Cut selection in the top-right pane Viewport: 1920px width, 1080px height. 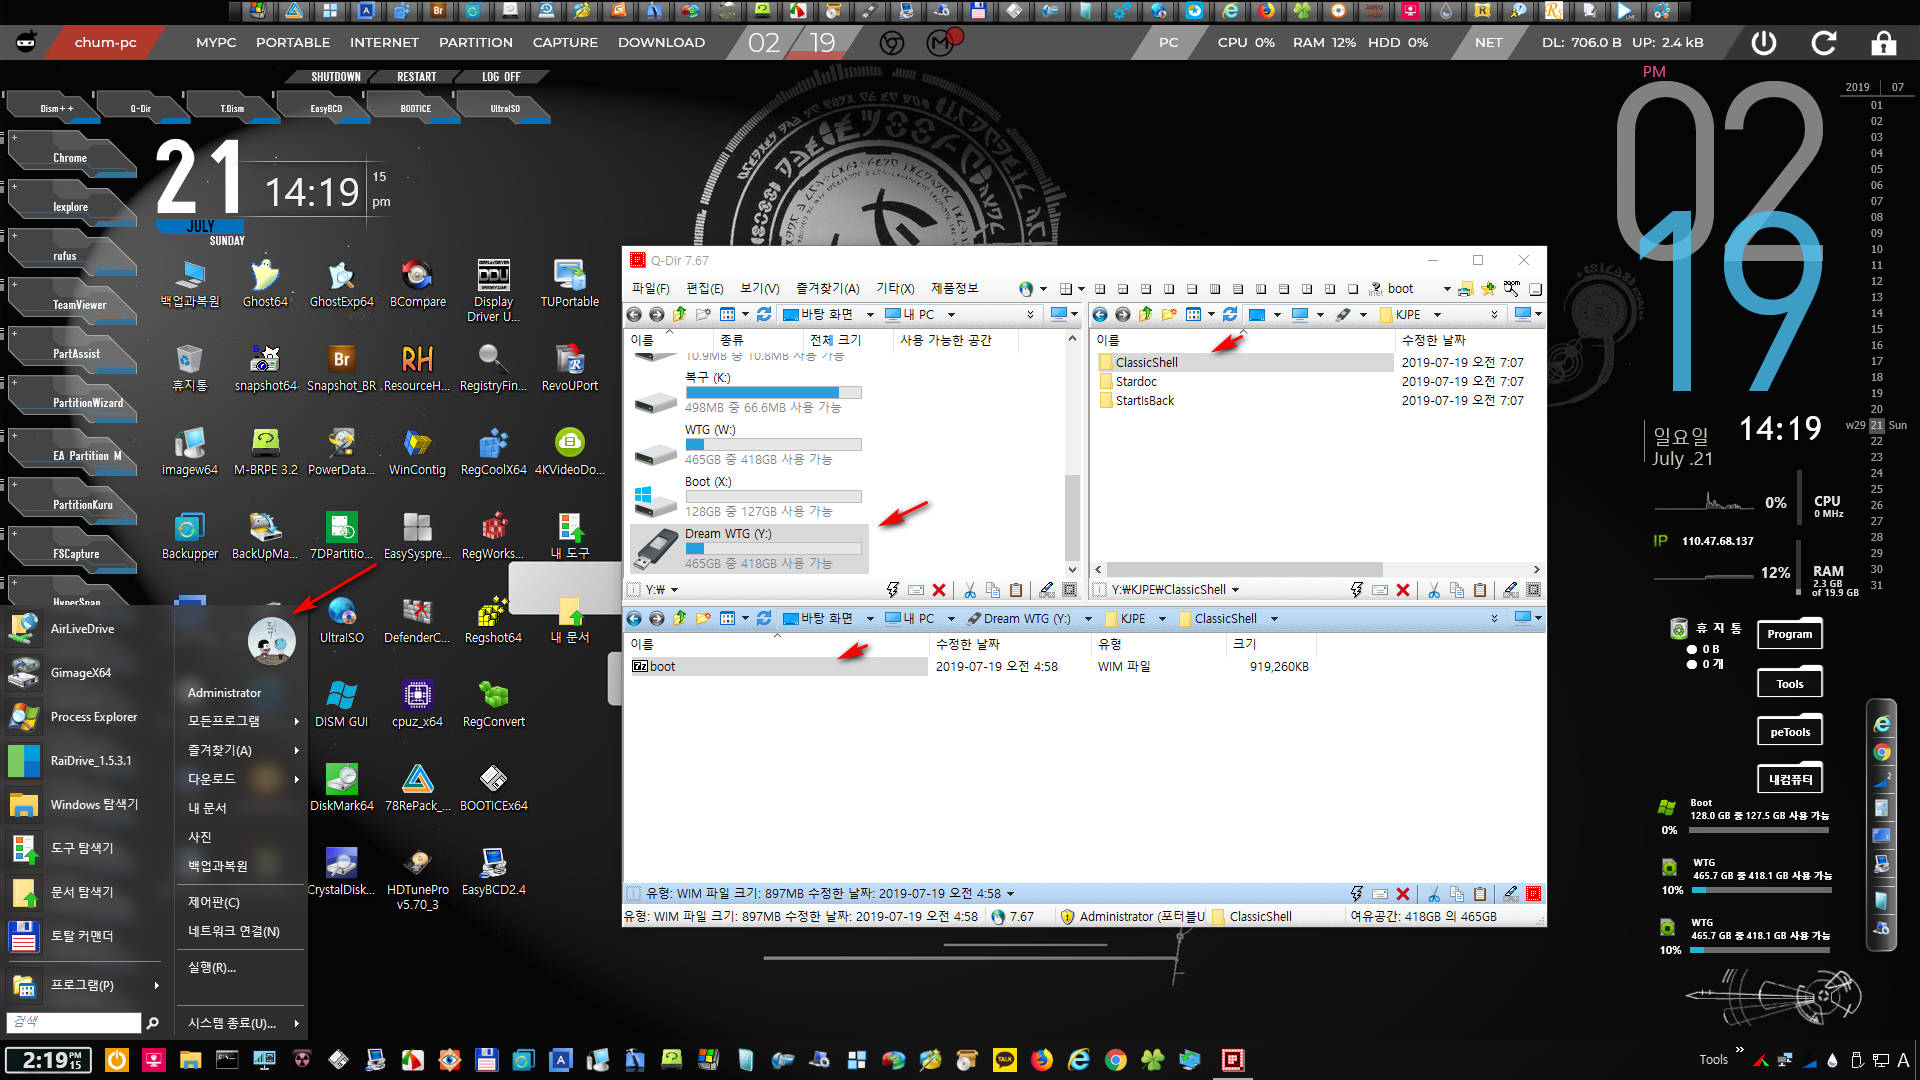tap(1434, 590)
